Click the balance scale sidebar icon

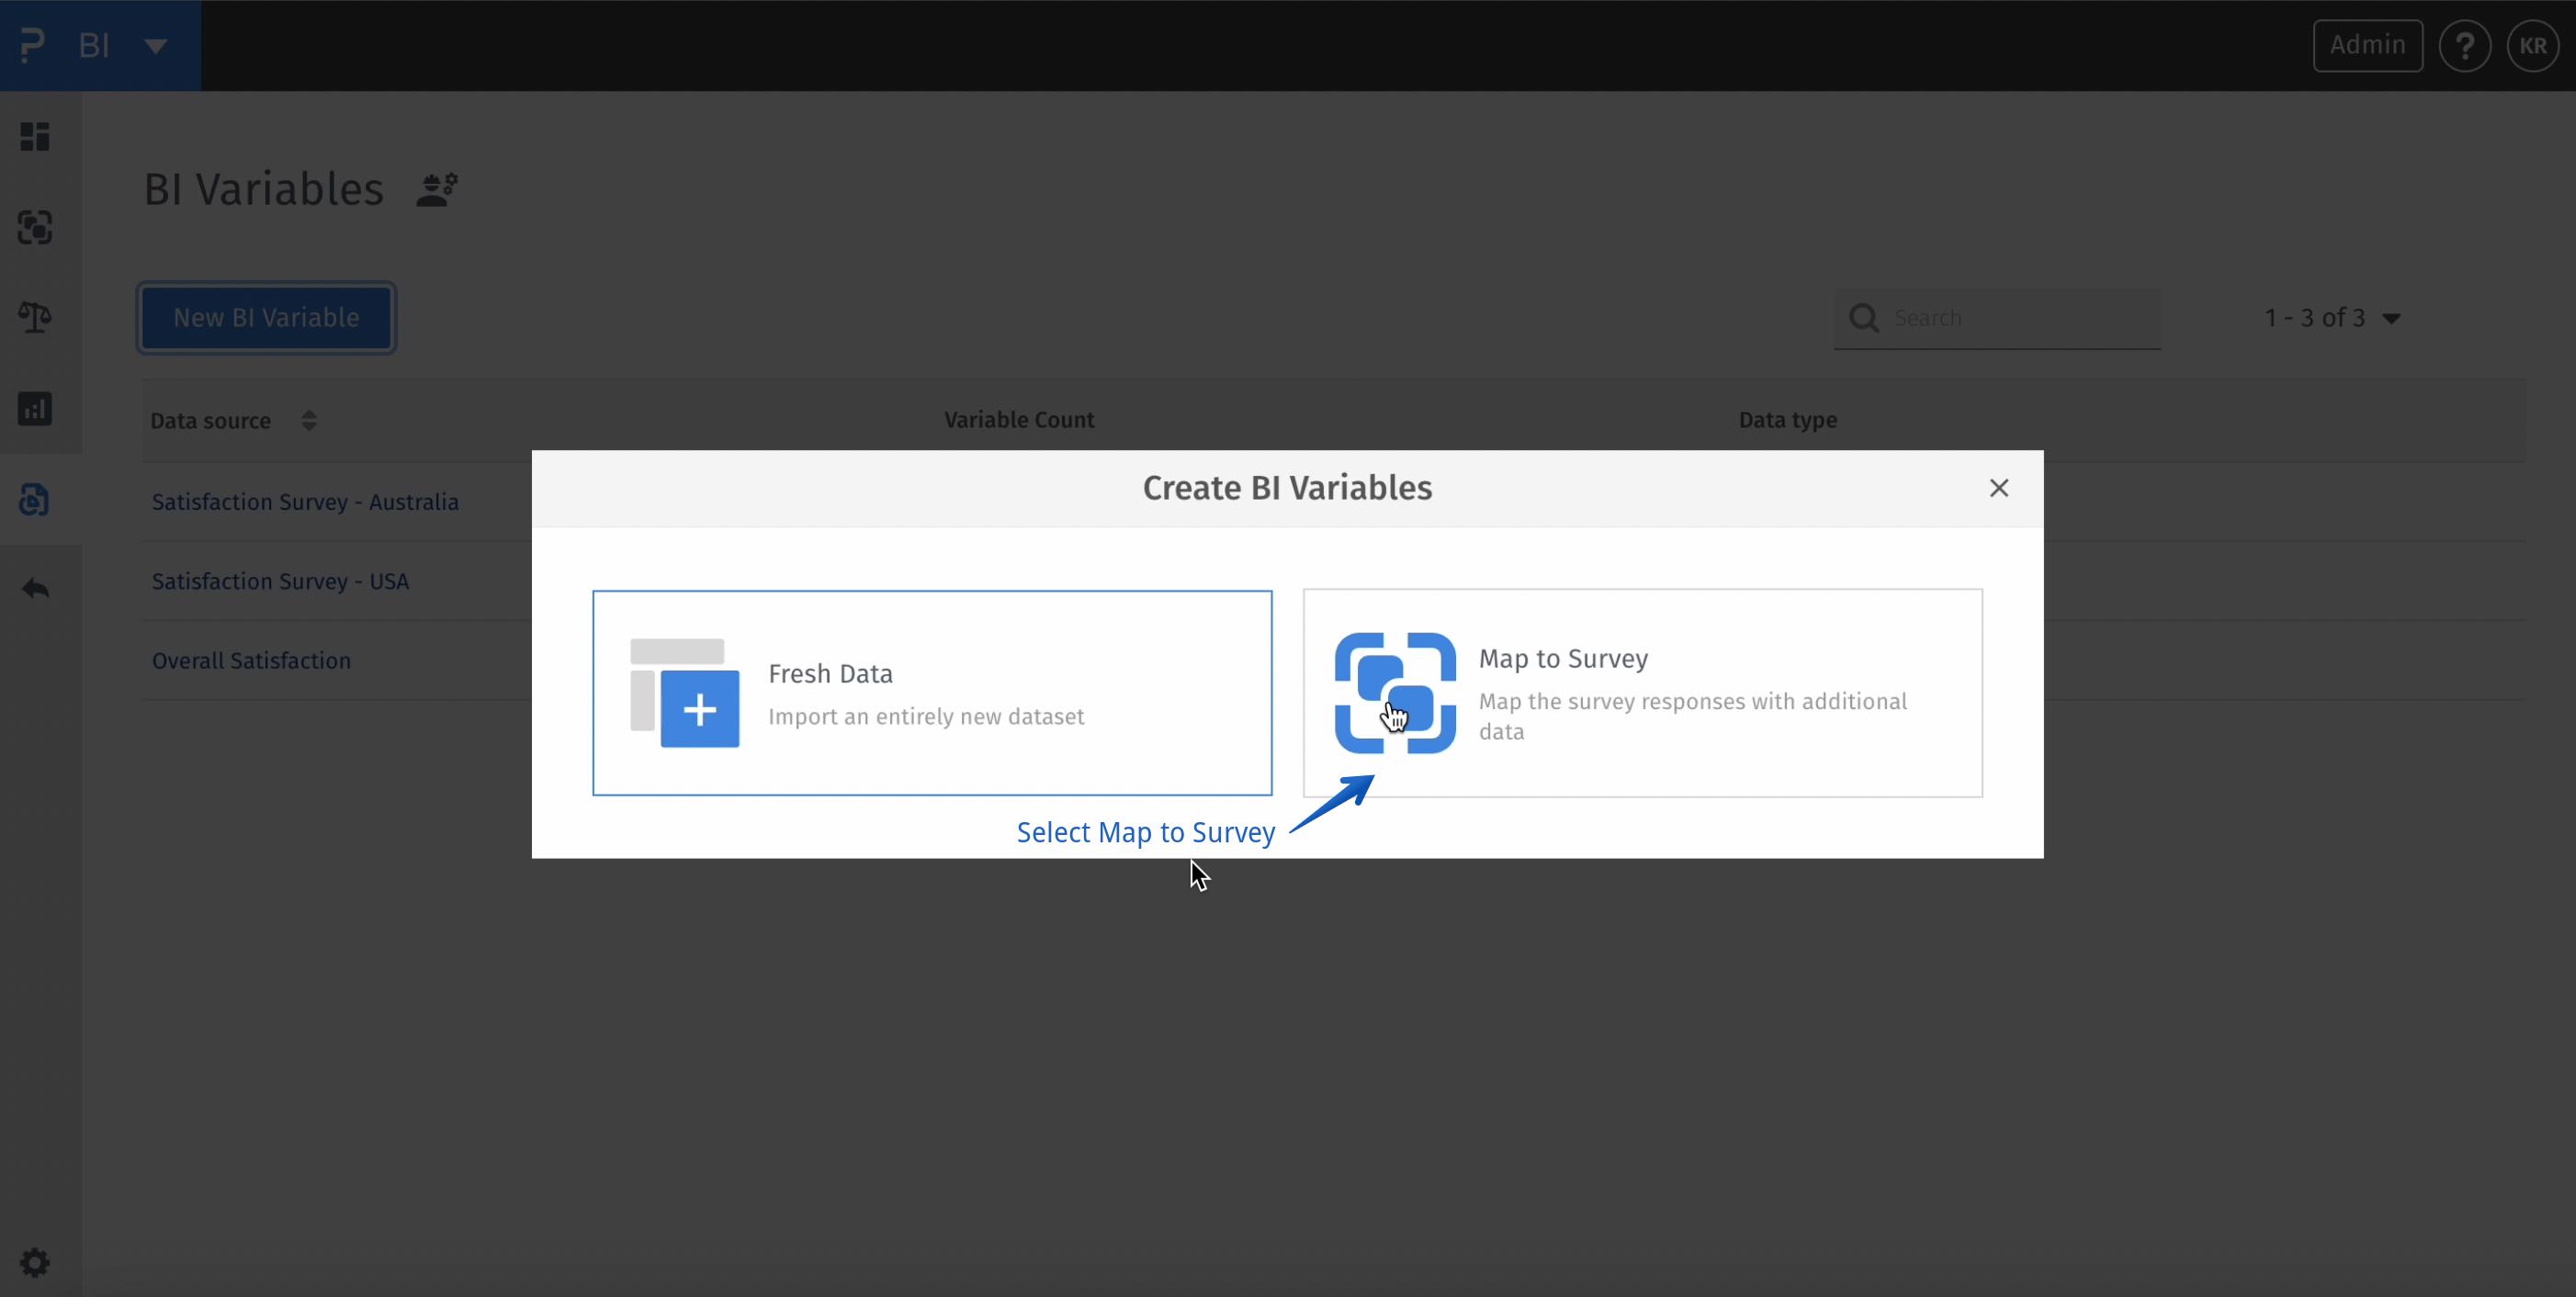(35, 318)
